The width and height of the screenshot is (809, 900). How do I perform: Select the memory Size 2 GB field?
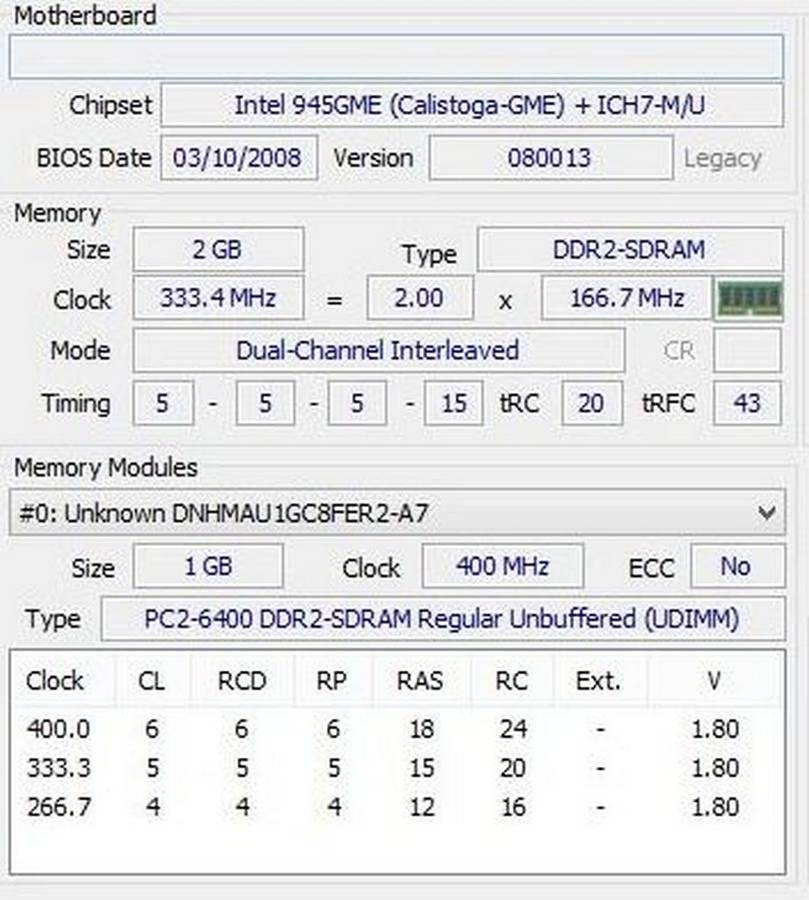click(x=217, y=250)
